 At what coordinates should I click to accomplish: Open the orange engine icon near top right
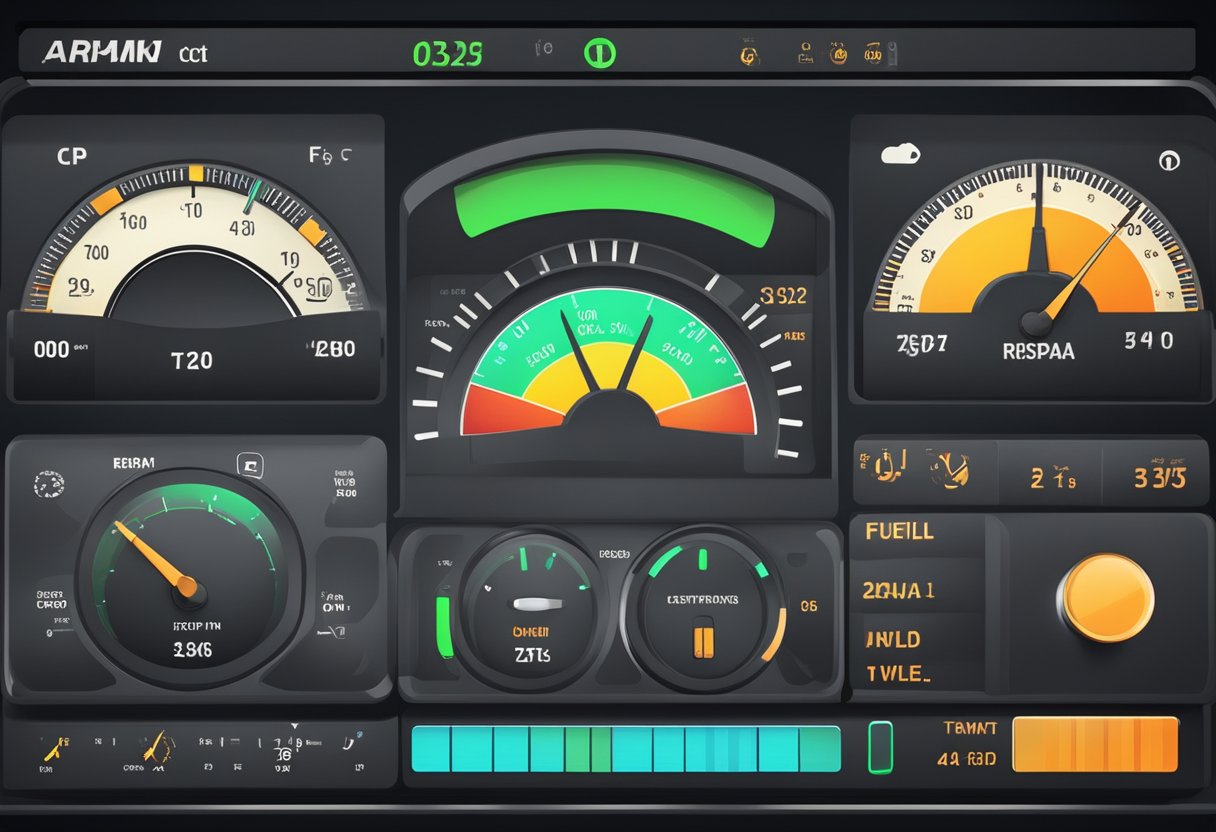click(x=838, y=53)
